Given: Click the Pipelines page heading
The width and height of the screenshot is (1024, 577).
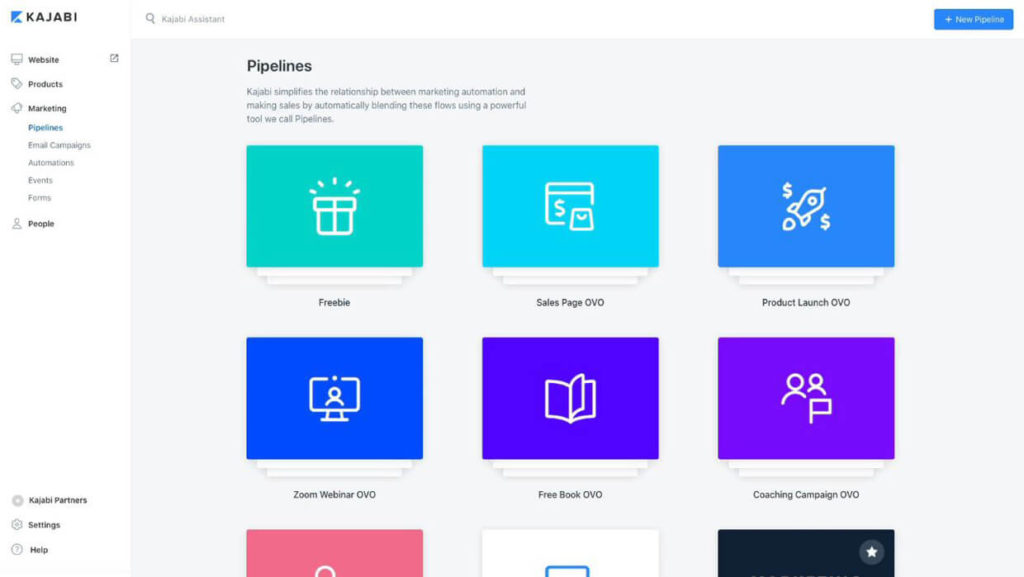Looking at the screenshot, I should tap(279, 66).
